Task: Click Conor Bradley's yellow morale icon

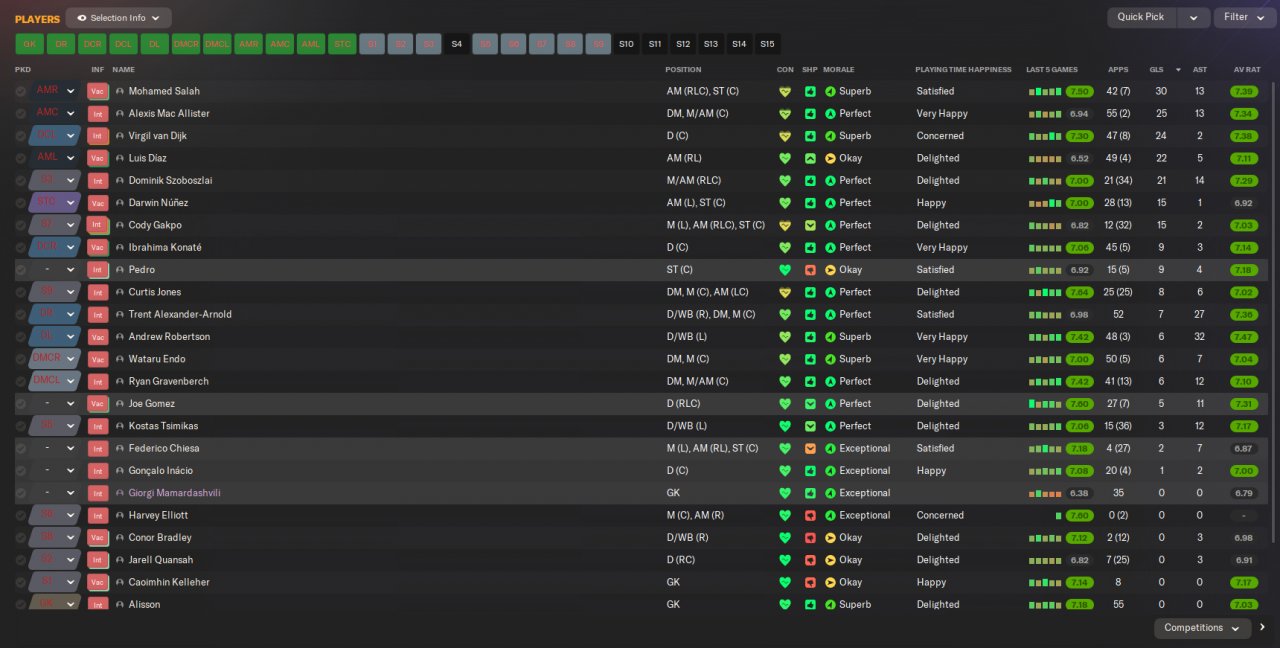Action: click(830, 538)
